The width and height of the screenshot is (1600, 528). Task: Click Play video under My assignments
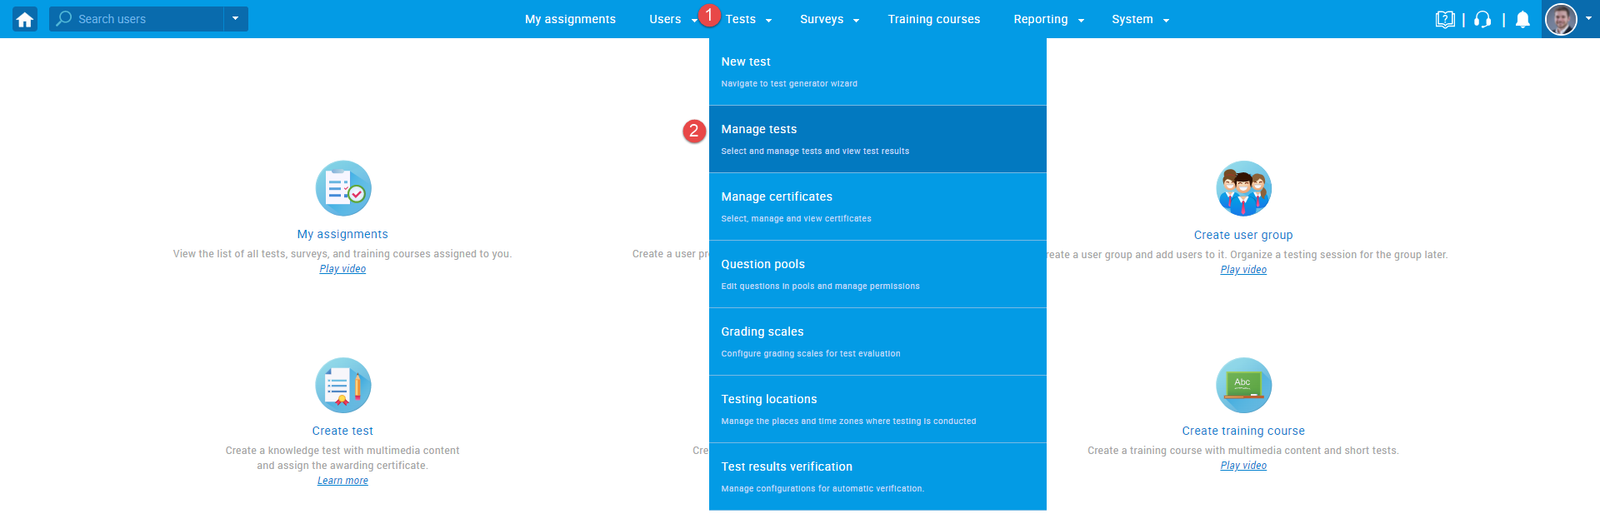point(343,269)
